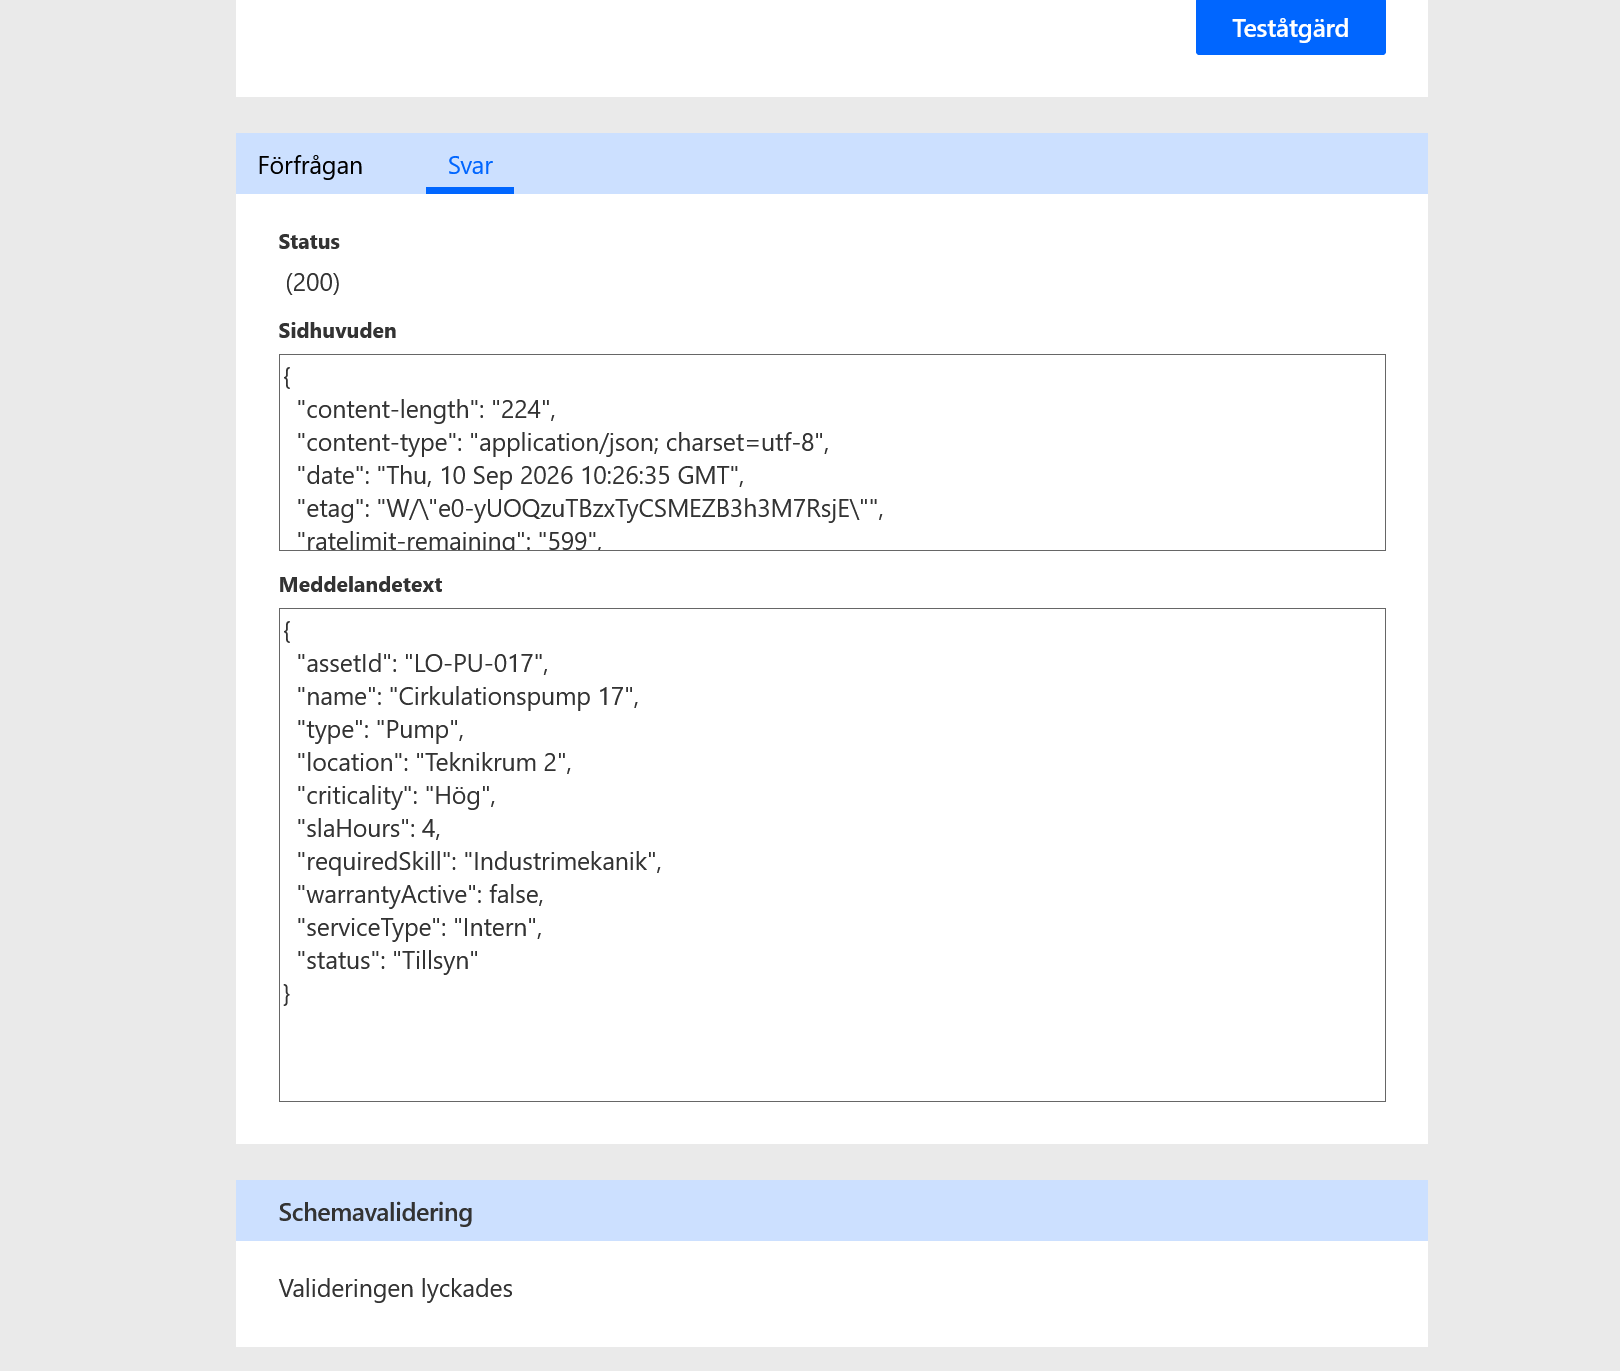Click the assetId LO-PU-017 line
This screenshot has height=1371, width=1620.
click(423, 664)
